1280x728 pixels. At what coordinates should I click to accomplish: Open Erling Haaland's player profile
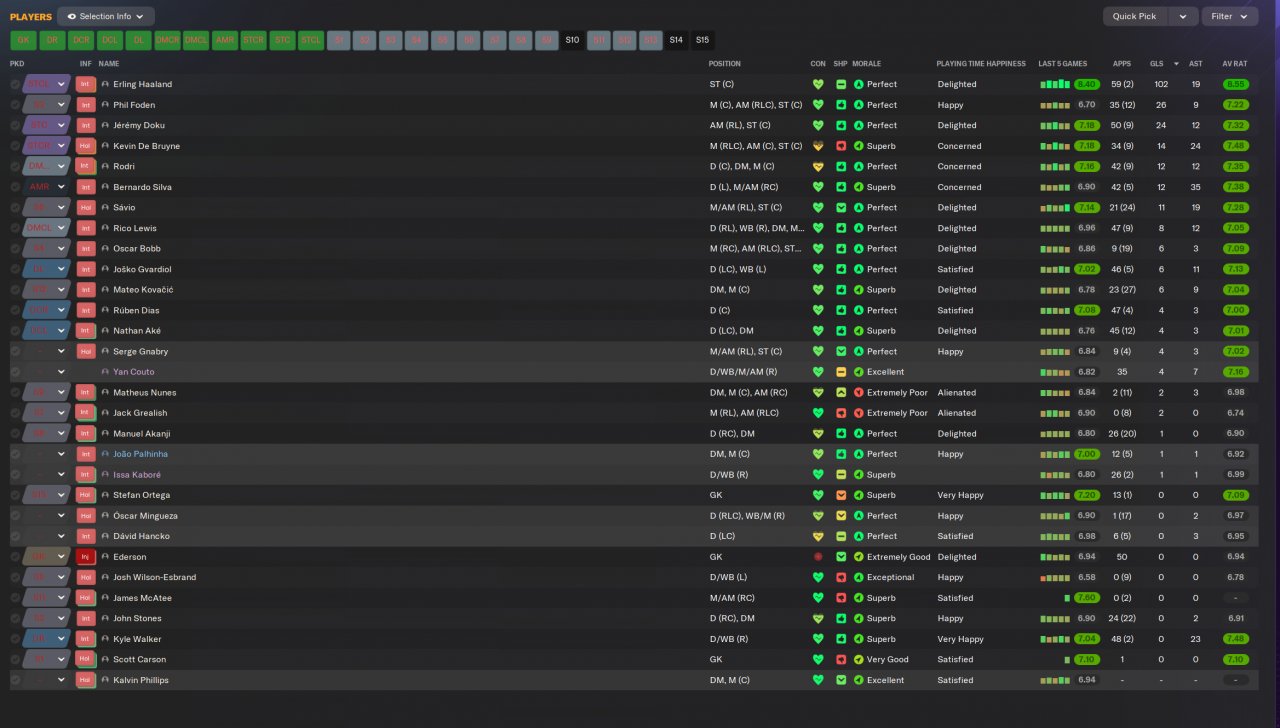pos(142,84)
